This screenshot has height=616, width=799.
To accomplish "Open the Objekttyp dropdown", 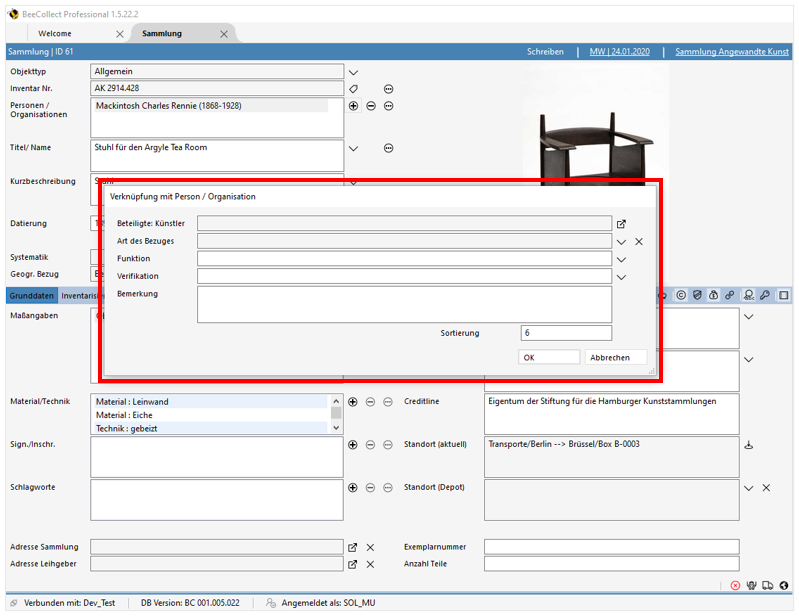I will click(353, 72).
